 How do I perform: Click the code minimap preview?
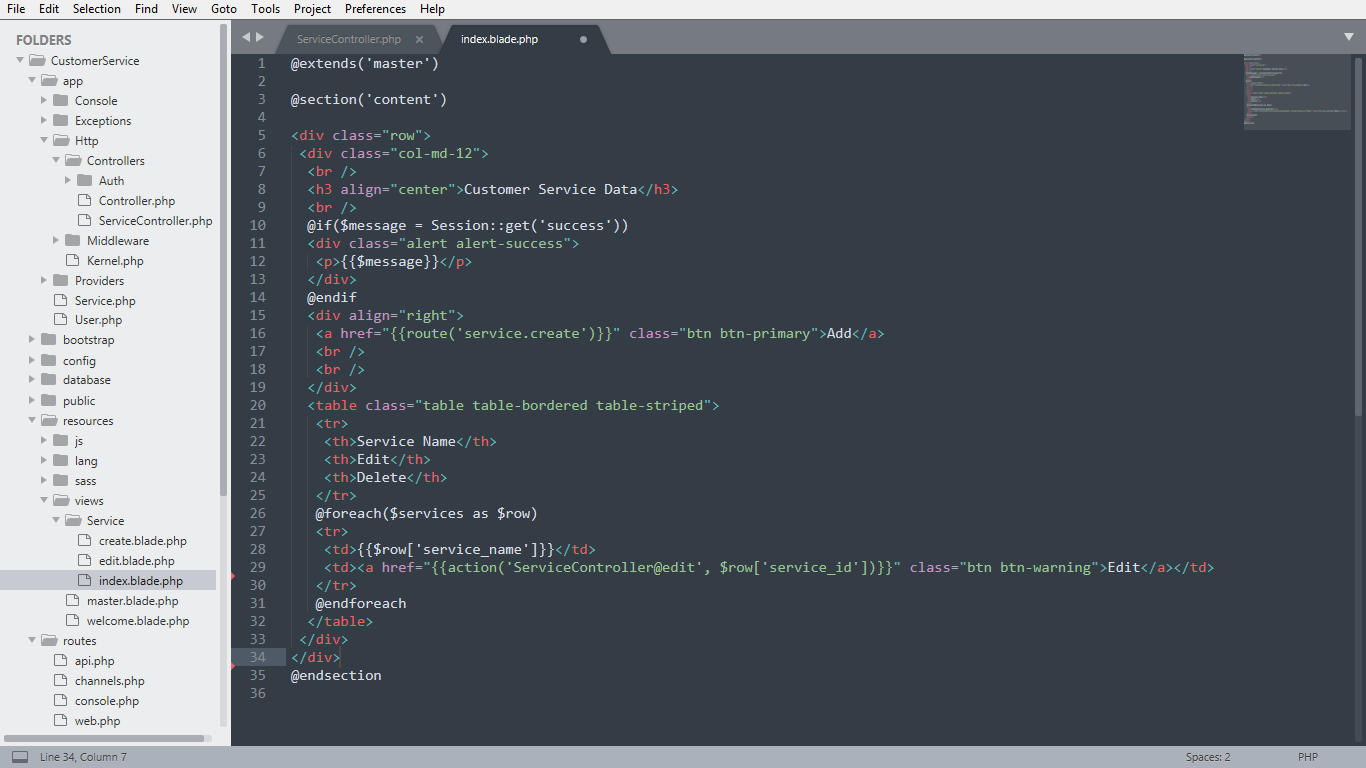point(1297,91)
